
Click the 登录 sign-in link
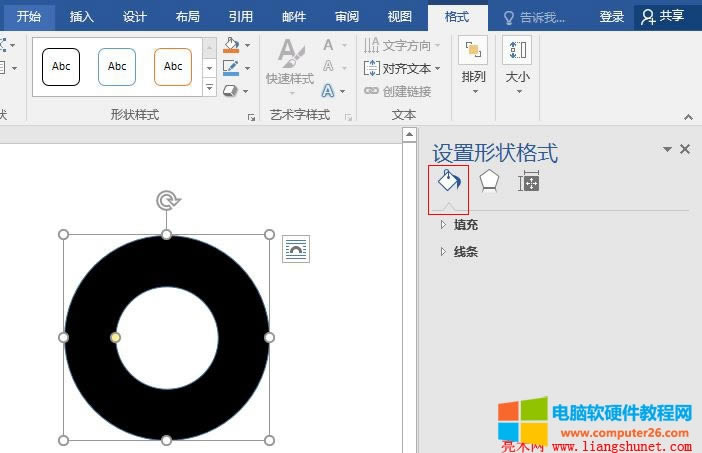[612, 16]
